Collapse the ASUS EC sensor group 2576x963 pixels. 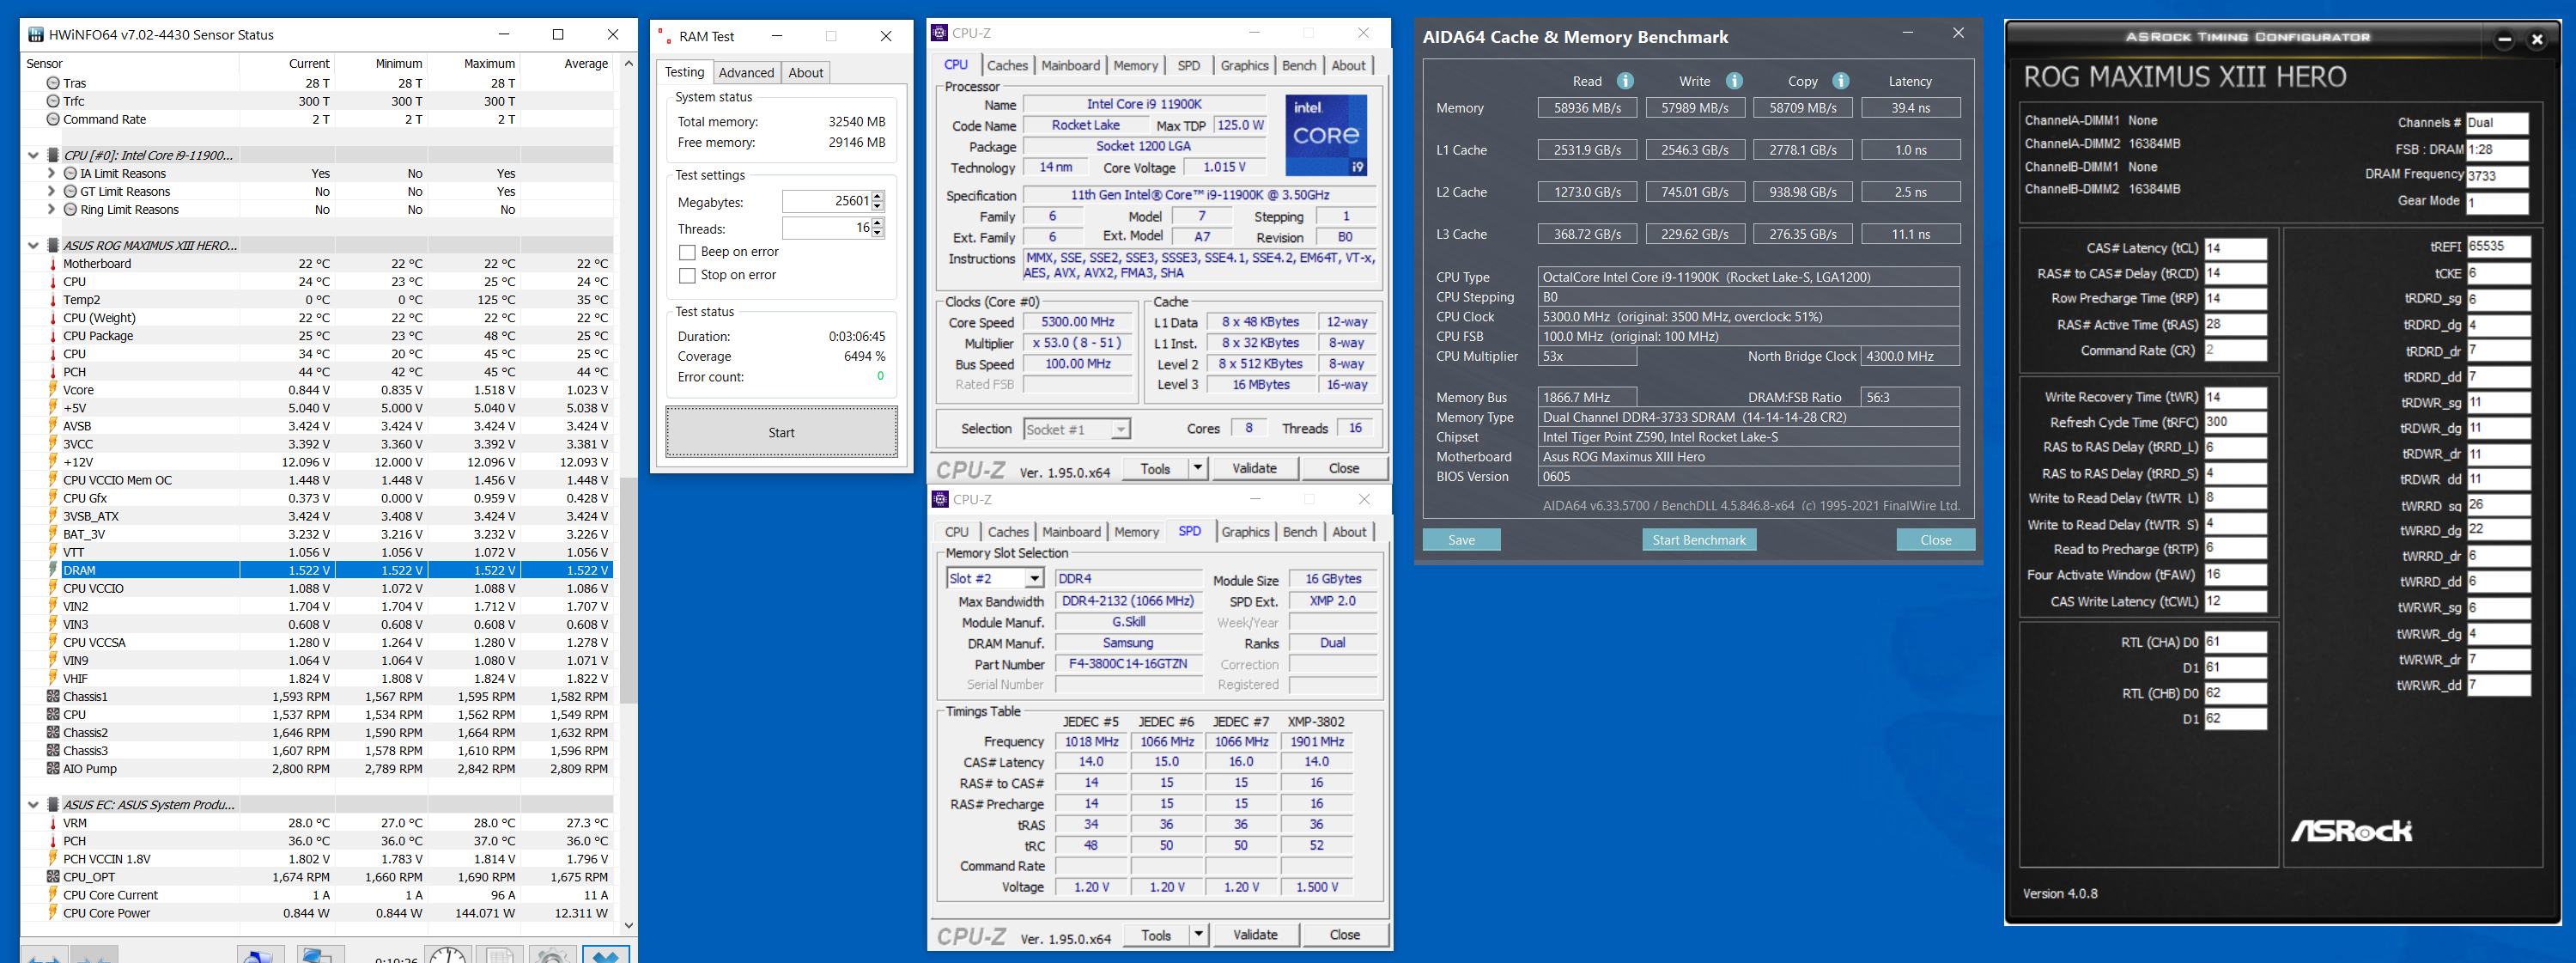(33, 804)
